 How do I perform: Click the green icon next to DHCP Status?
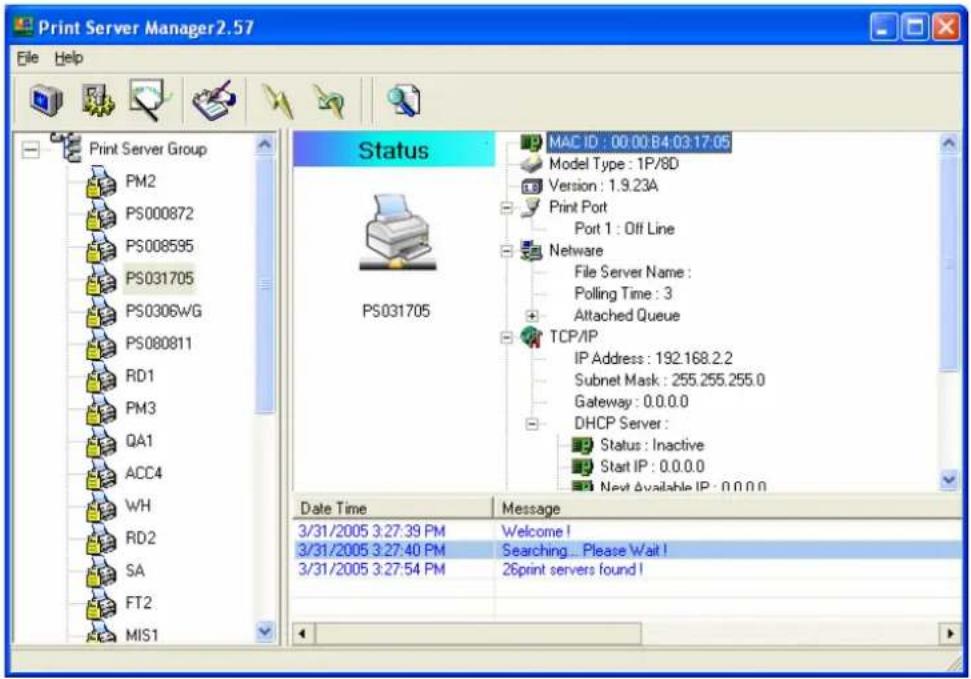(582, 445)
